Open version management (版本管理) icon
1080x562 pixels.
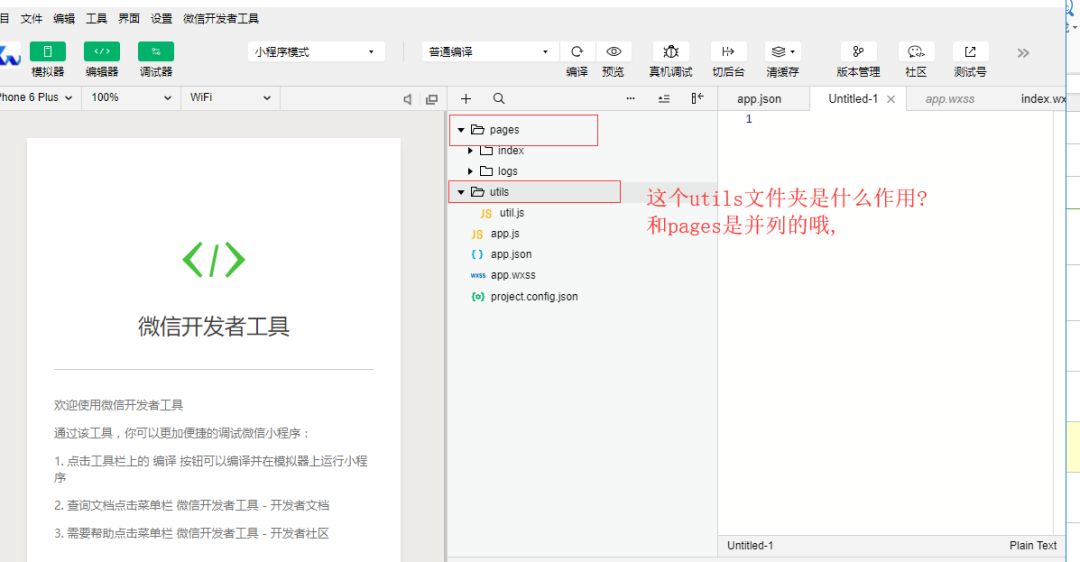tap(858, 52)
